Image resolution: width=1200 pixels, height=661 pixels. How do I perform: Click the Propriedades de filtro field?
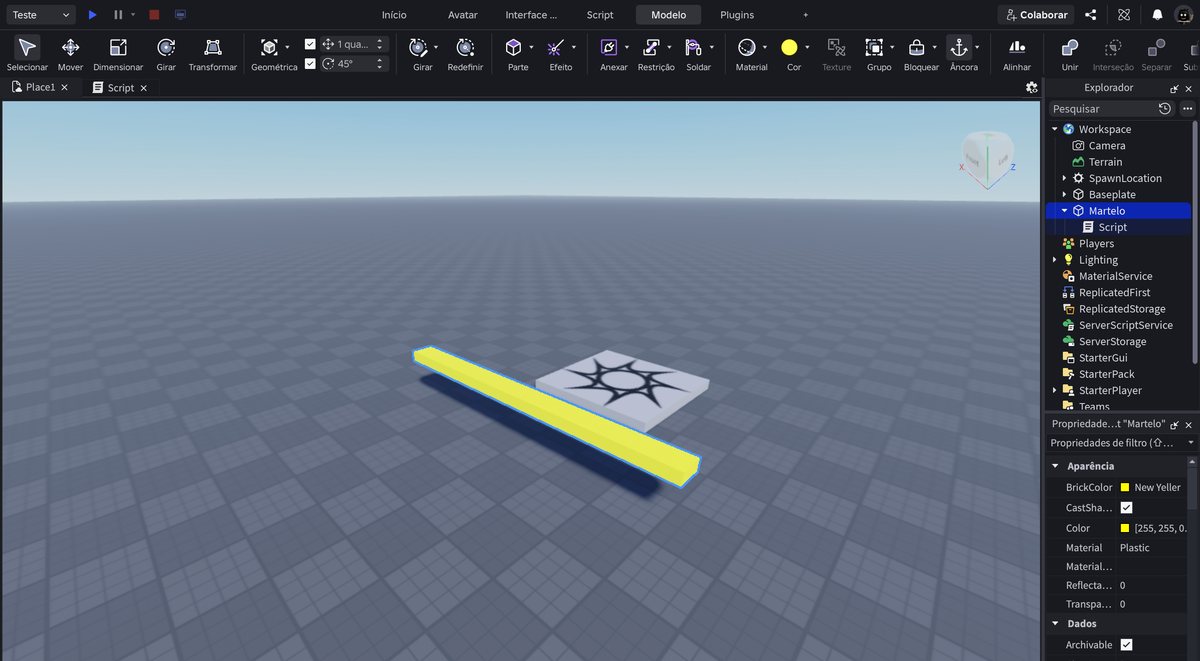(1120, 442)
